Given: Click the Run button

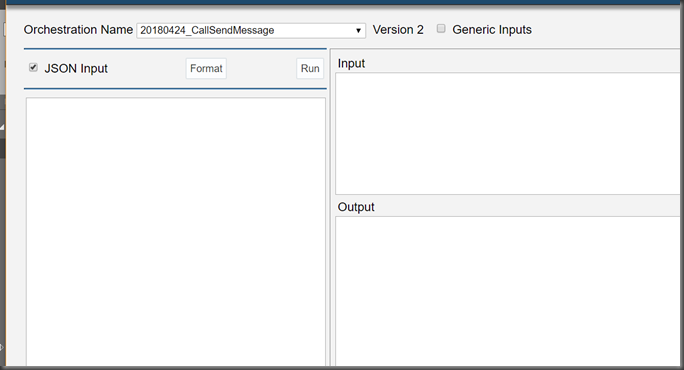Looking at the screenshot, I should [x=310, y=69].
